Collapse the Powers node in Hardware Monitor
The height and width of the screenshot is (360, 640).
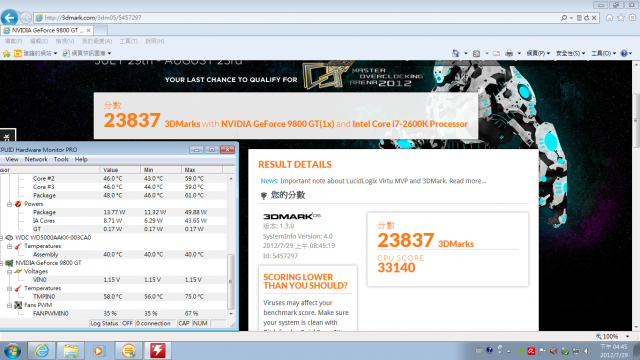click(x=9, y=204)
